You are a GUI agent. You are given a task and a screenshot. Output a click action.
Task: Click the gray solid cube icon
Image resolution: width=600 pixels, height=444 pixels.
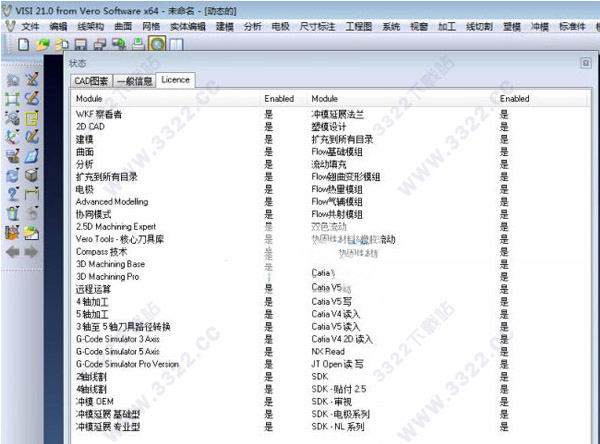point(32,175)
